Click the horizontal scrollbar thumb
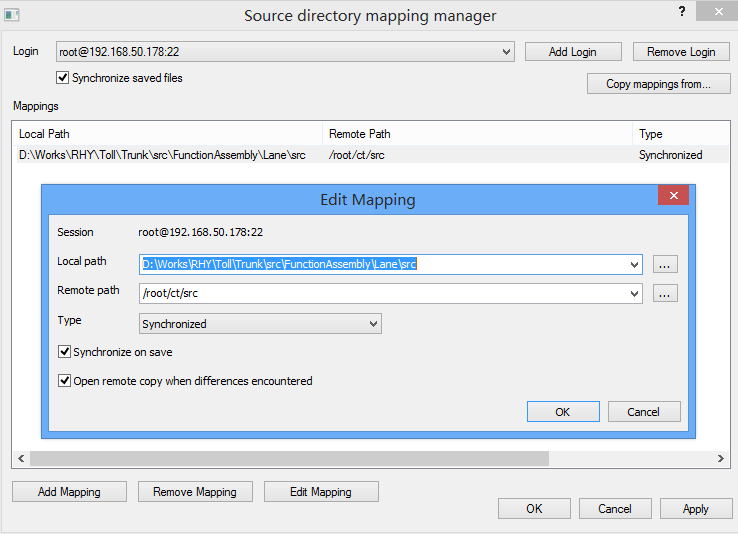The width and height of the screenshot is (738, 534). [289, 458]
